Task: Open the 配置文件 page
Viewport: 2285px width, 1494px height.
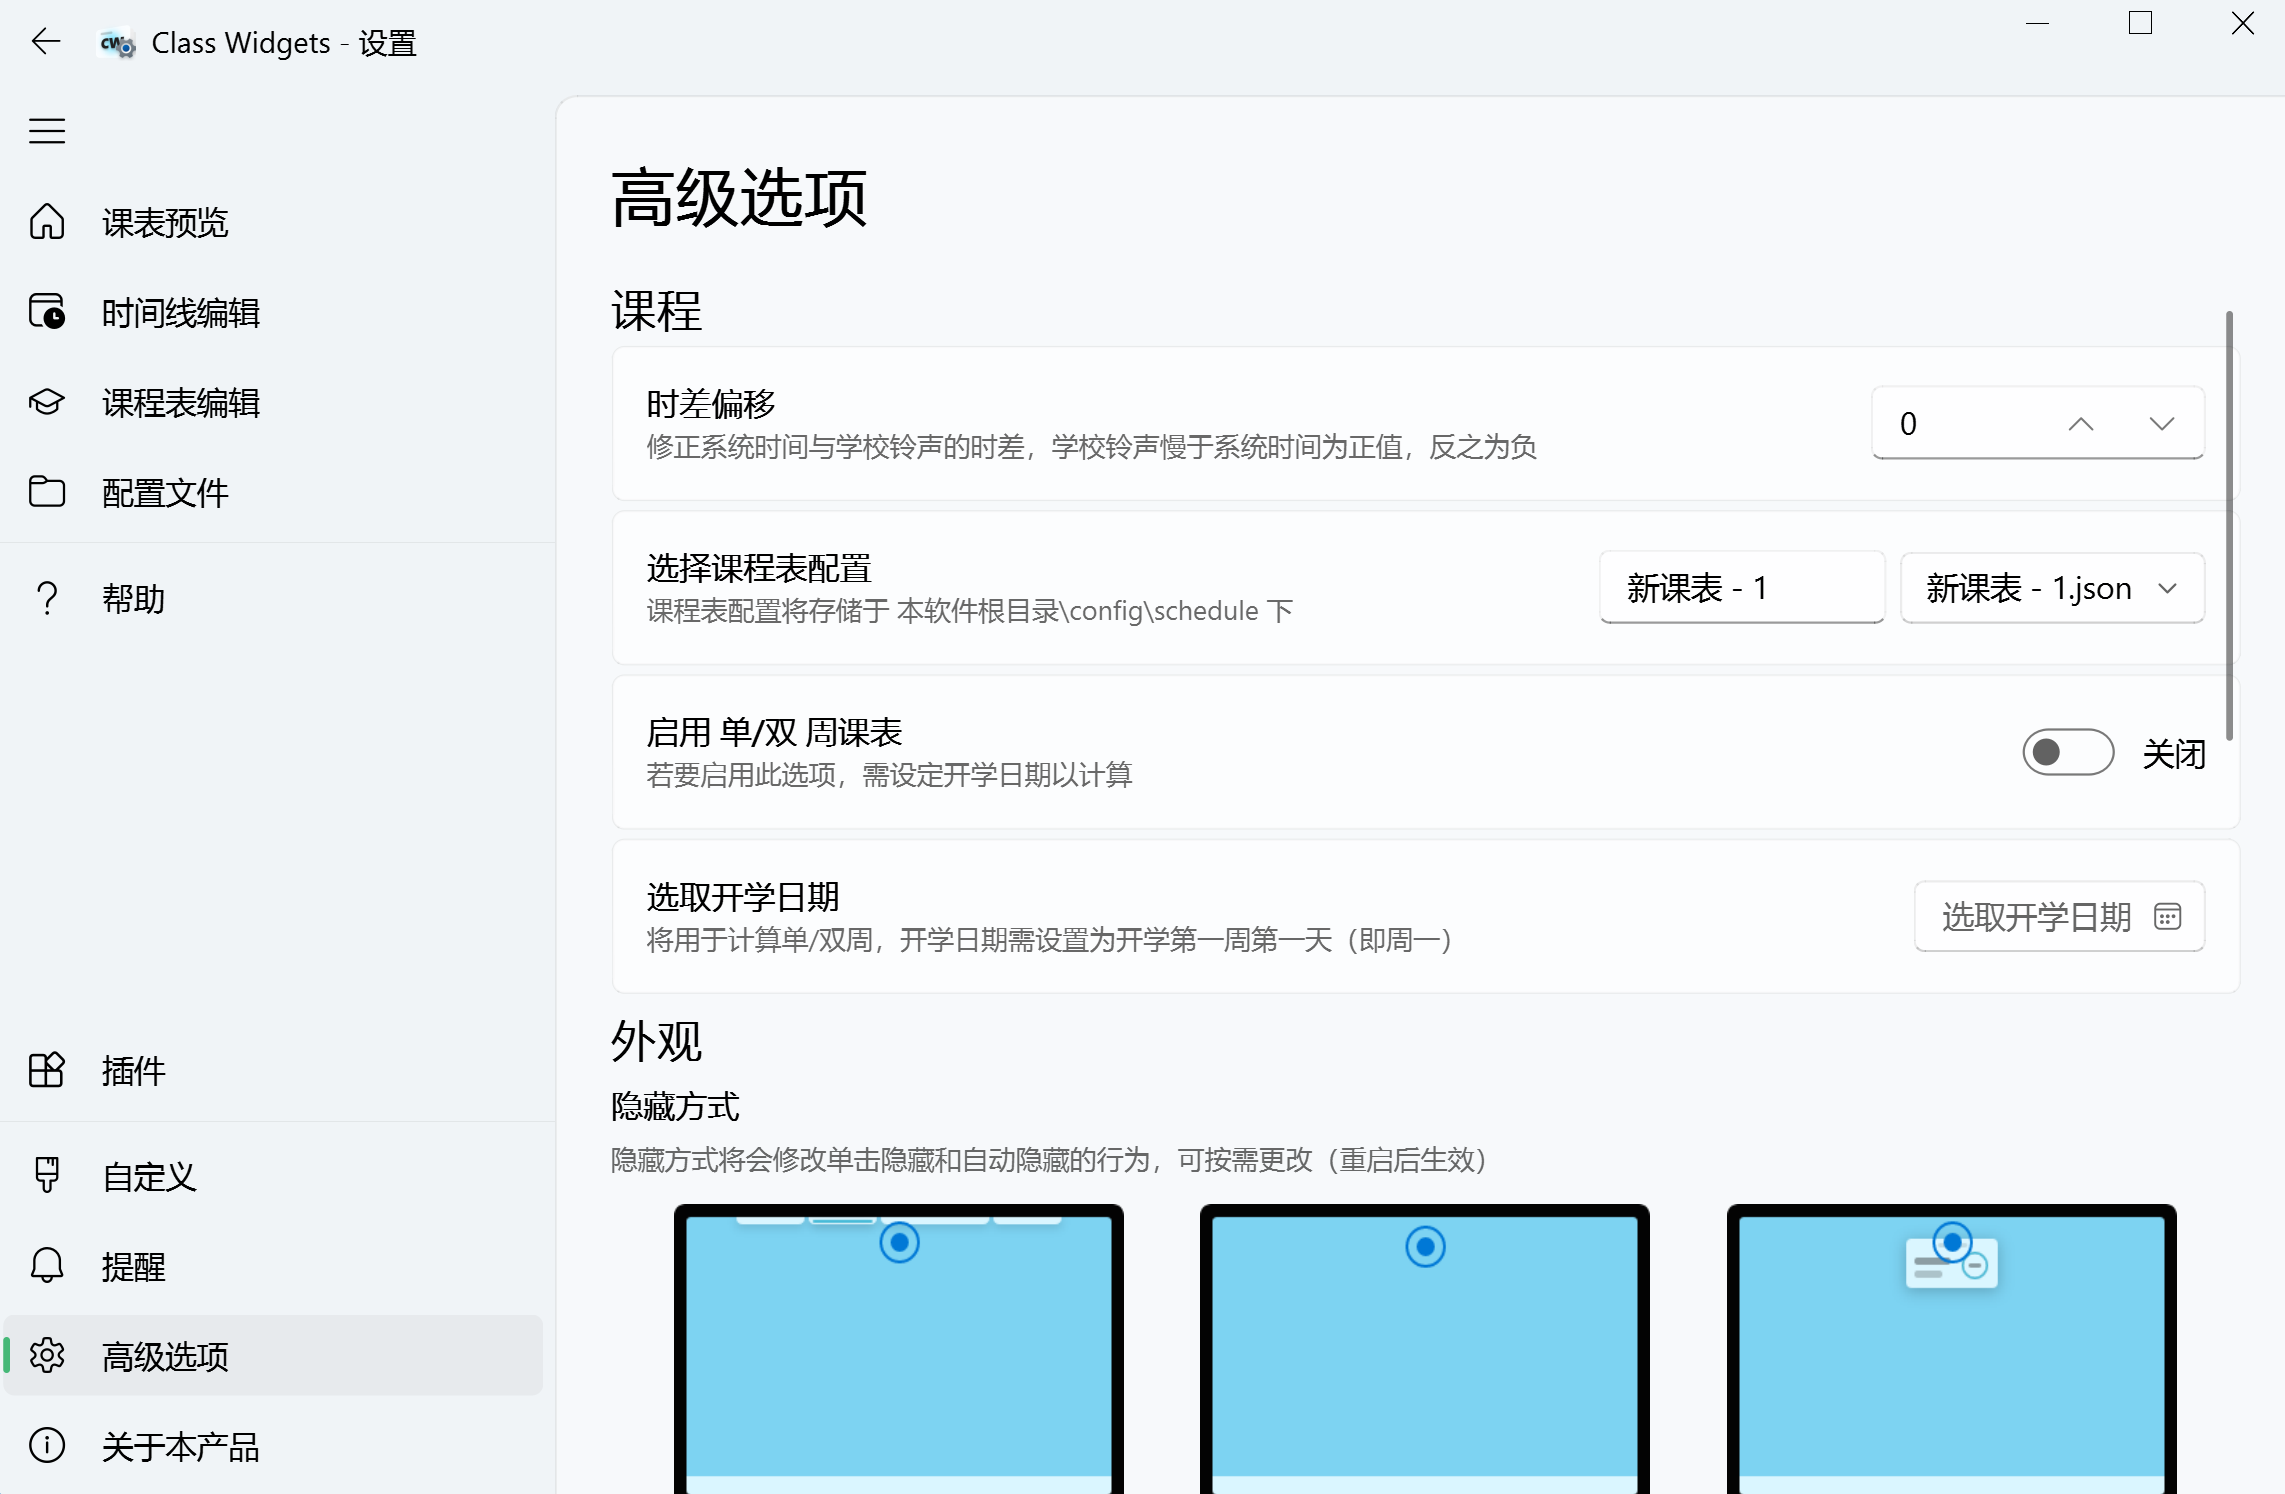Action: tap(273, 492)
